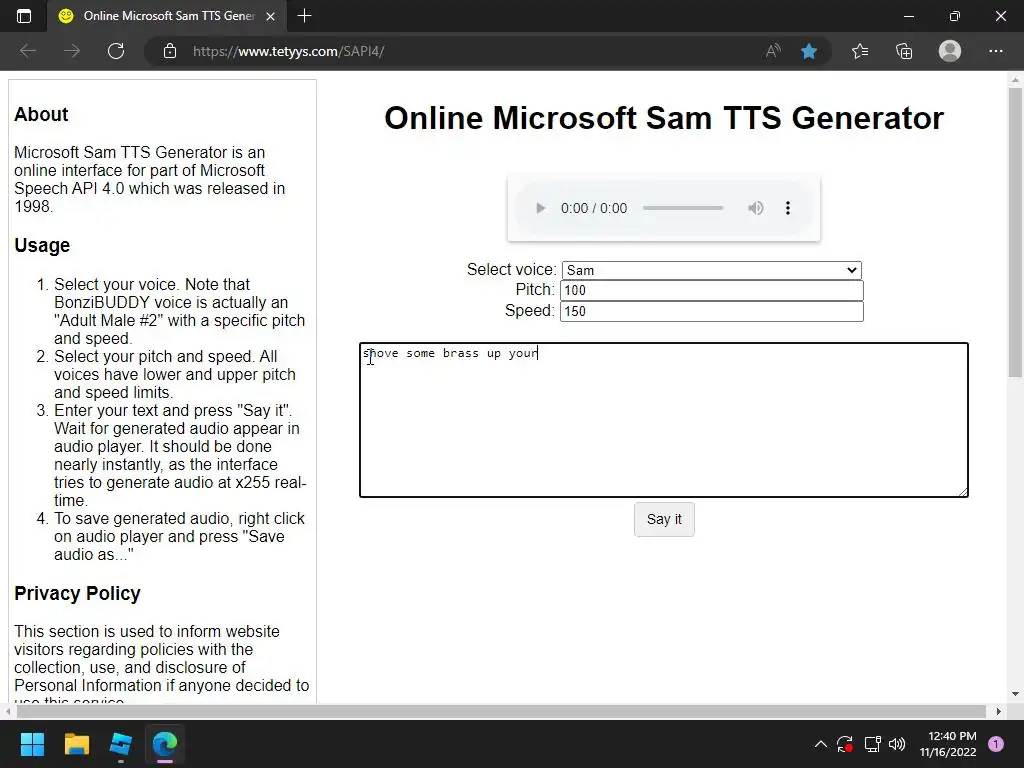
Task: Click the Online Microsoft Sam TTS Generator title
Action: (x=664, y=118)
